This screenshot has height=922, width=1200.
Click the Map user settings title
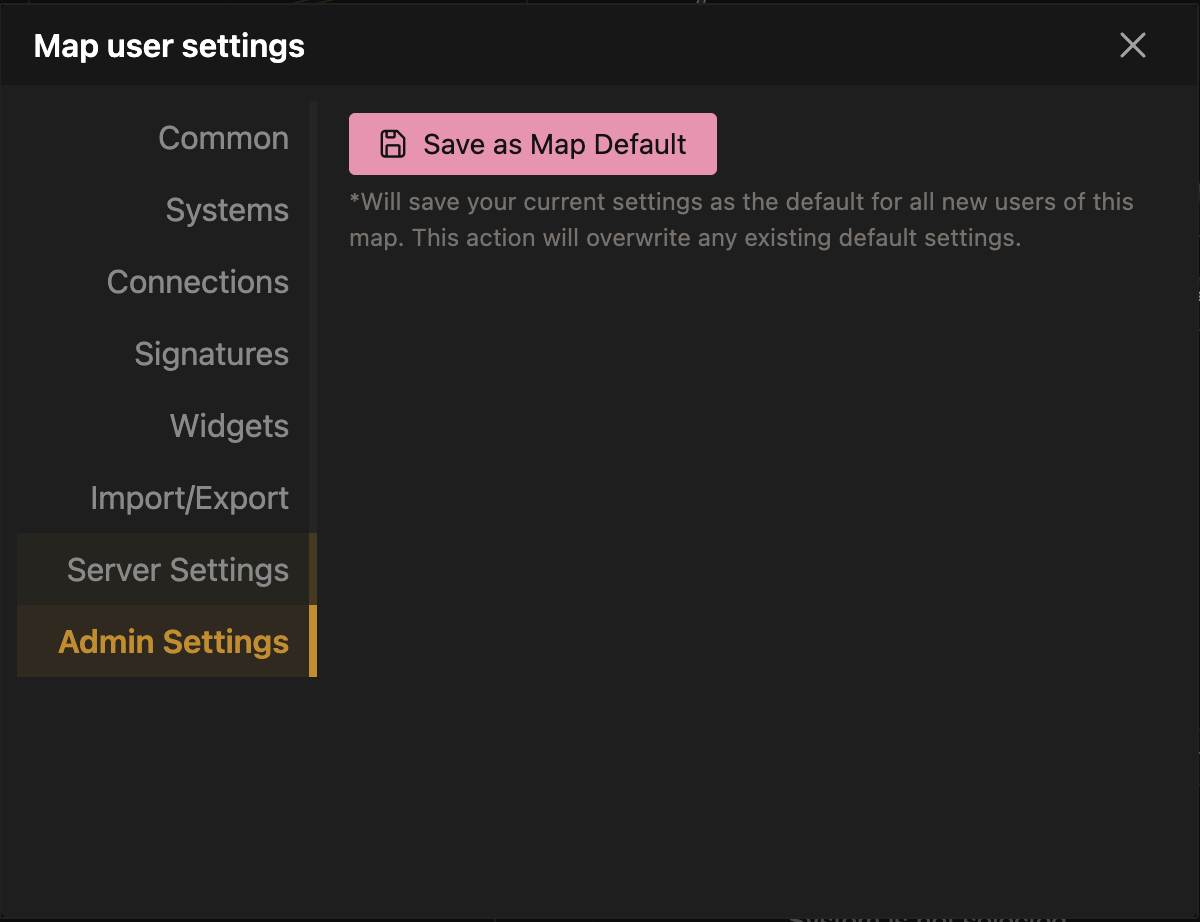coord(168,45)
